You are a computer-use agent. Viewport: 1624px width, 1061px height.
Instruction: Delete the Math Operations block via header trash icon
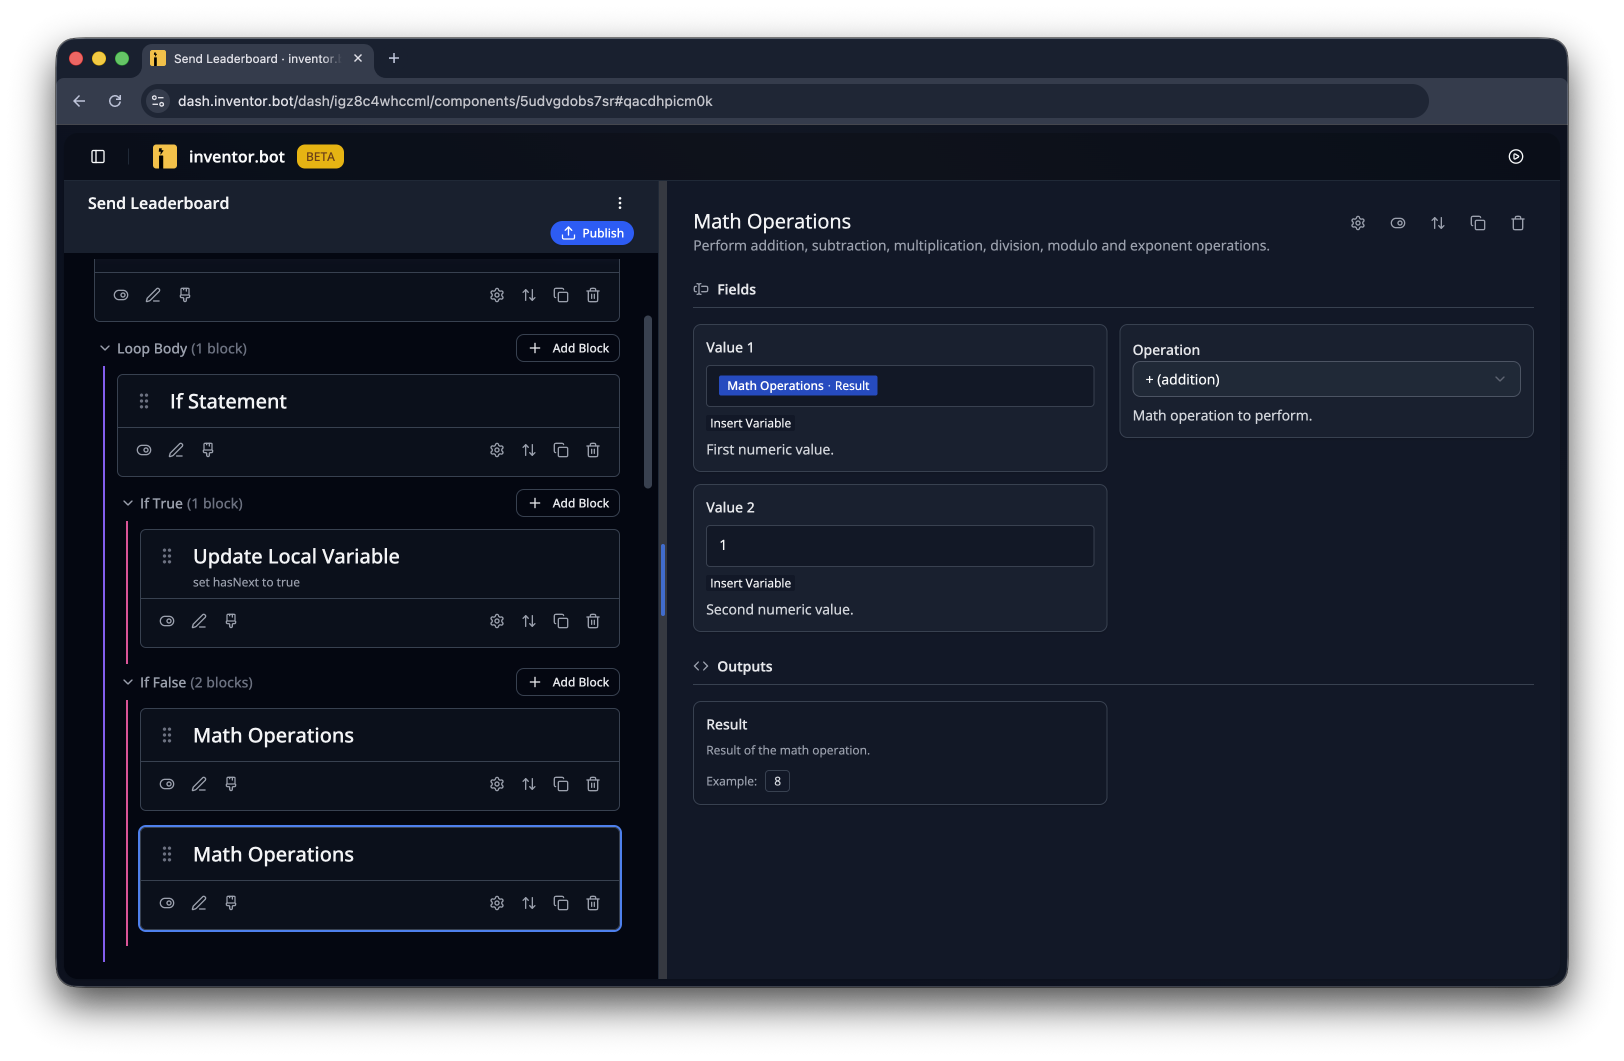coord(1517,223)
